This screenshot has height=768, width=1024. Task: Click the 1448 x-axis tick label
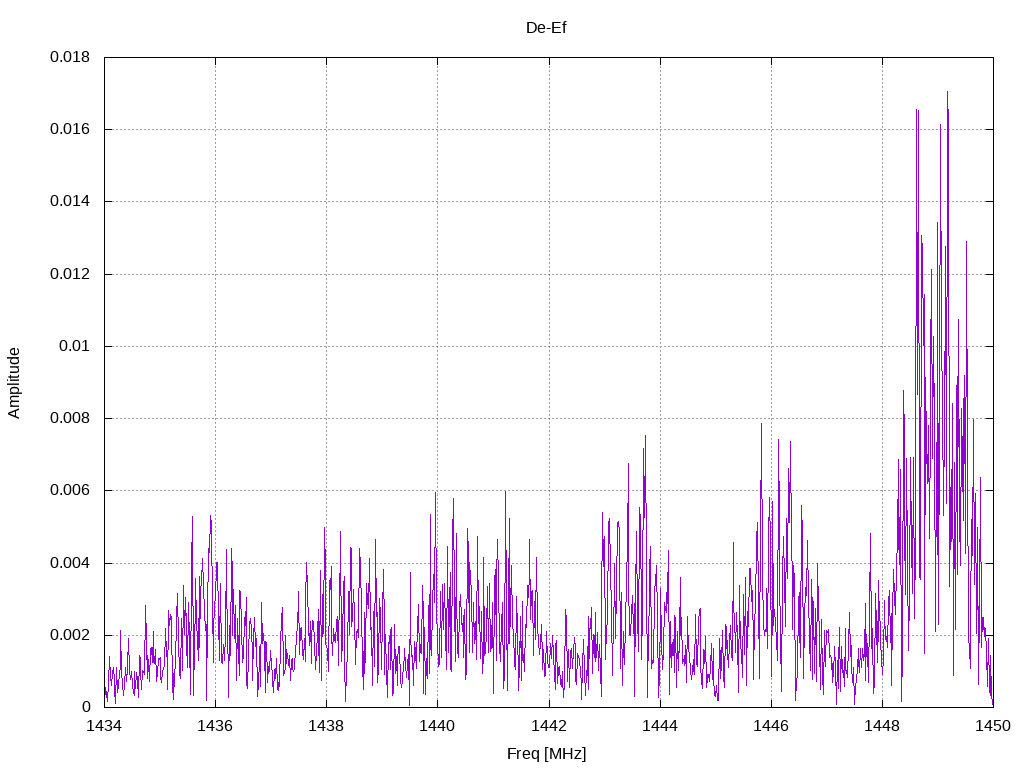coord(882,726)
